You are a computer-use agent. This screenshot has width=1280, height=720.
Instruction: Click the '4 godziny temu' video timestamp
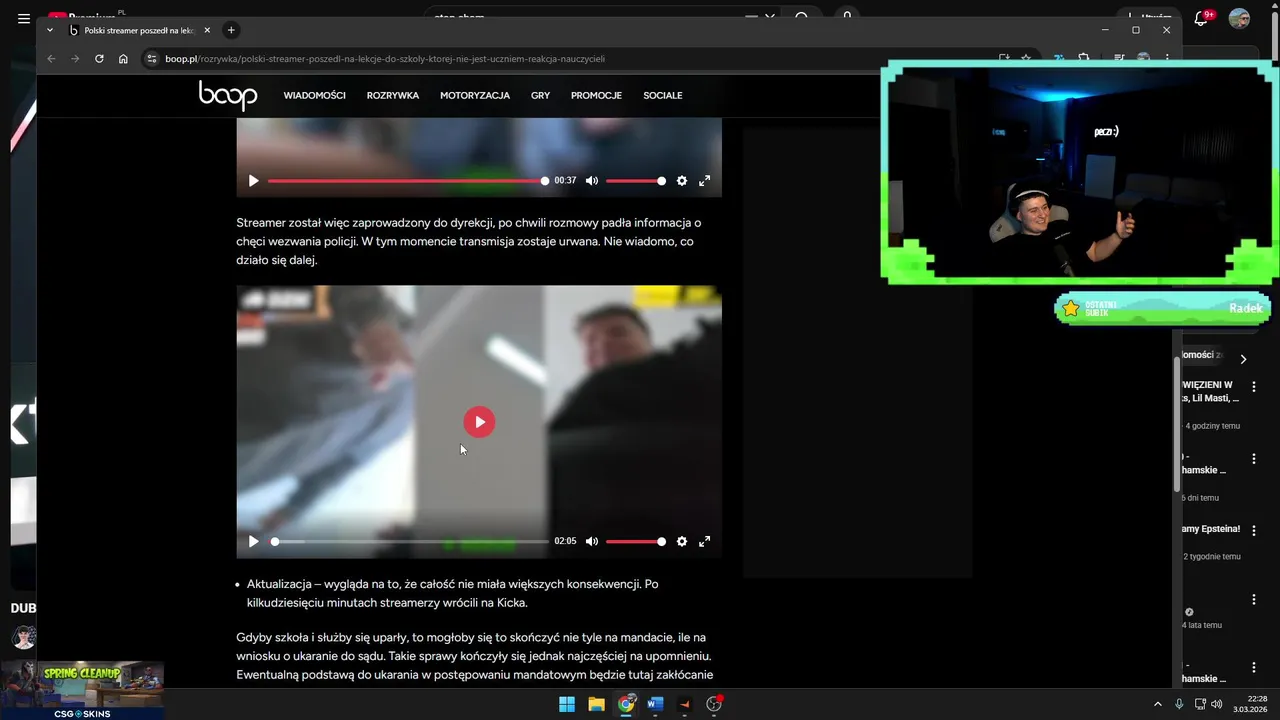pyautogui.click(x=1212, y=426)
